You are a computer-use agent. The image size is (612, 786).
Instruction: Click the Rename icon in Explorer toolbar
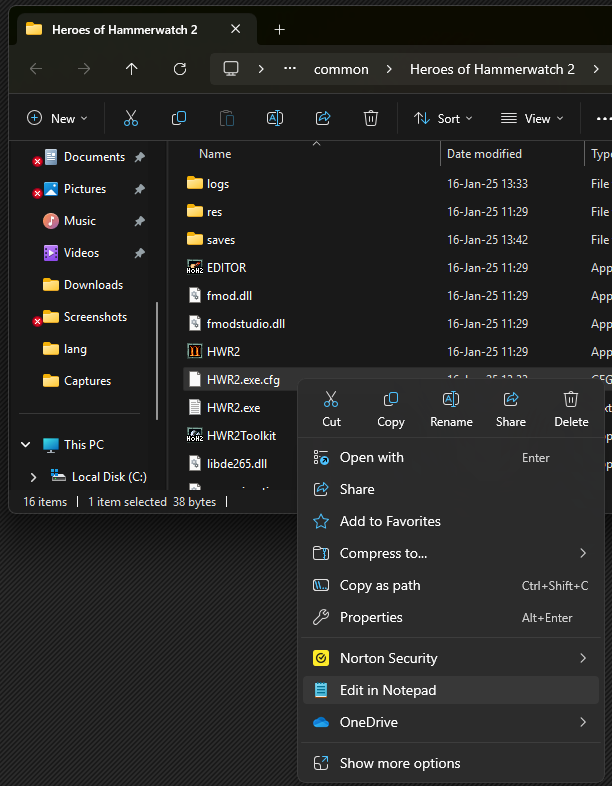[x=275, y=118]
